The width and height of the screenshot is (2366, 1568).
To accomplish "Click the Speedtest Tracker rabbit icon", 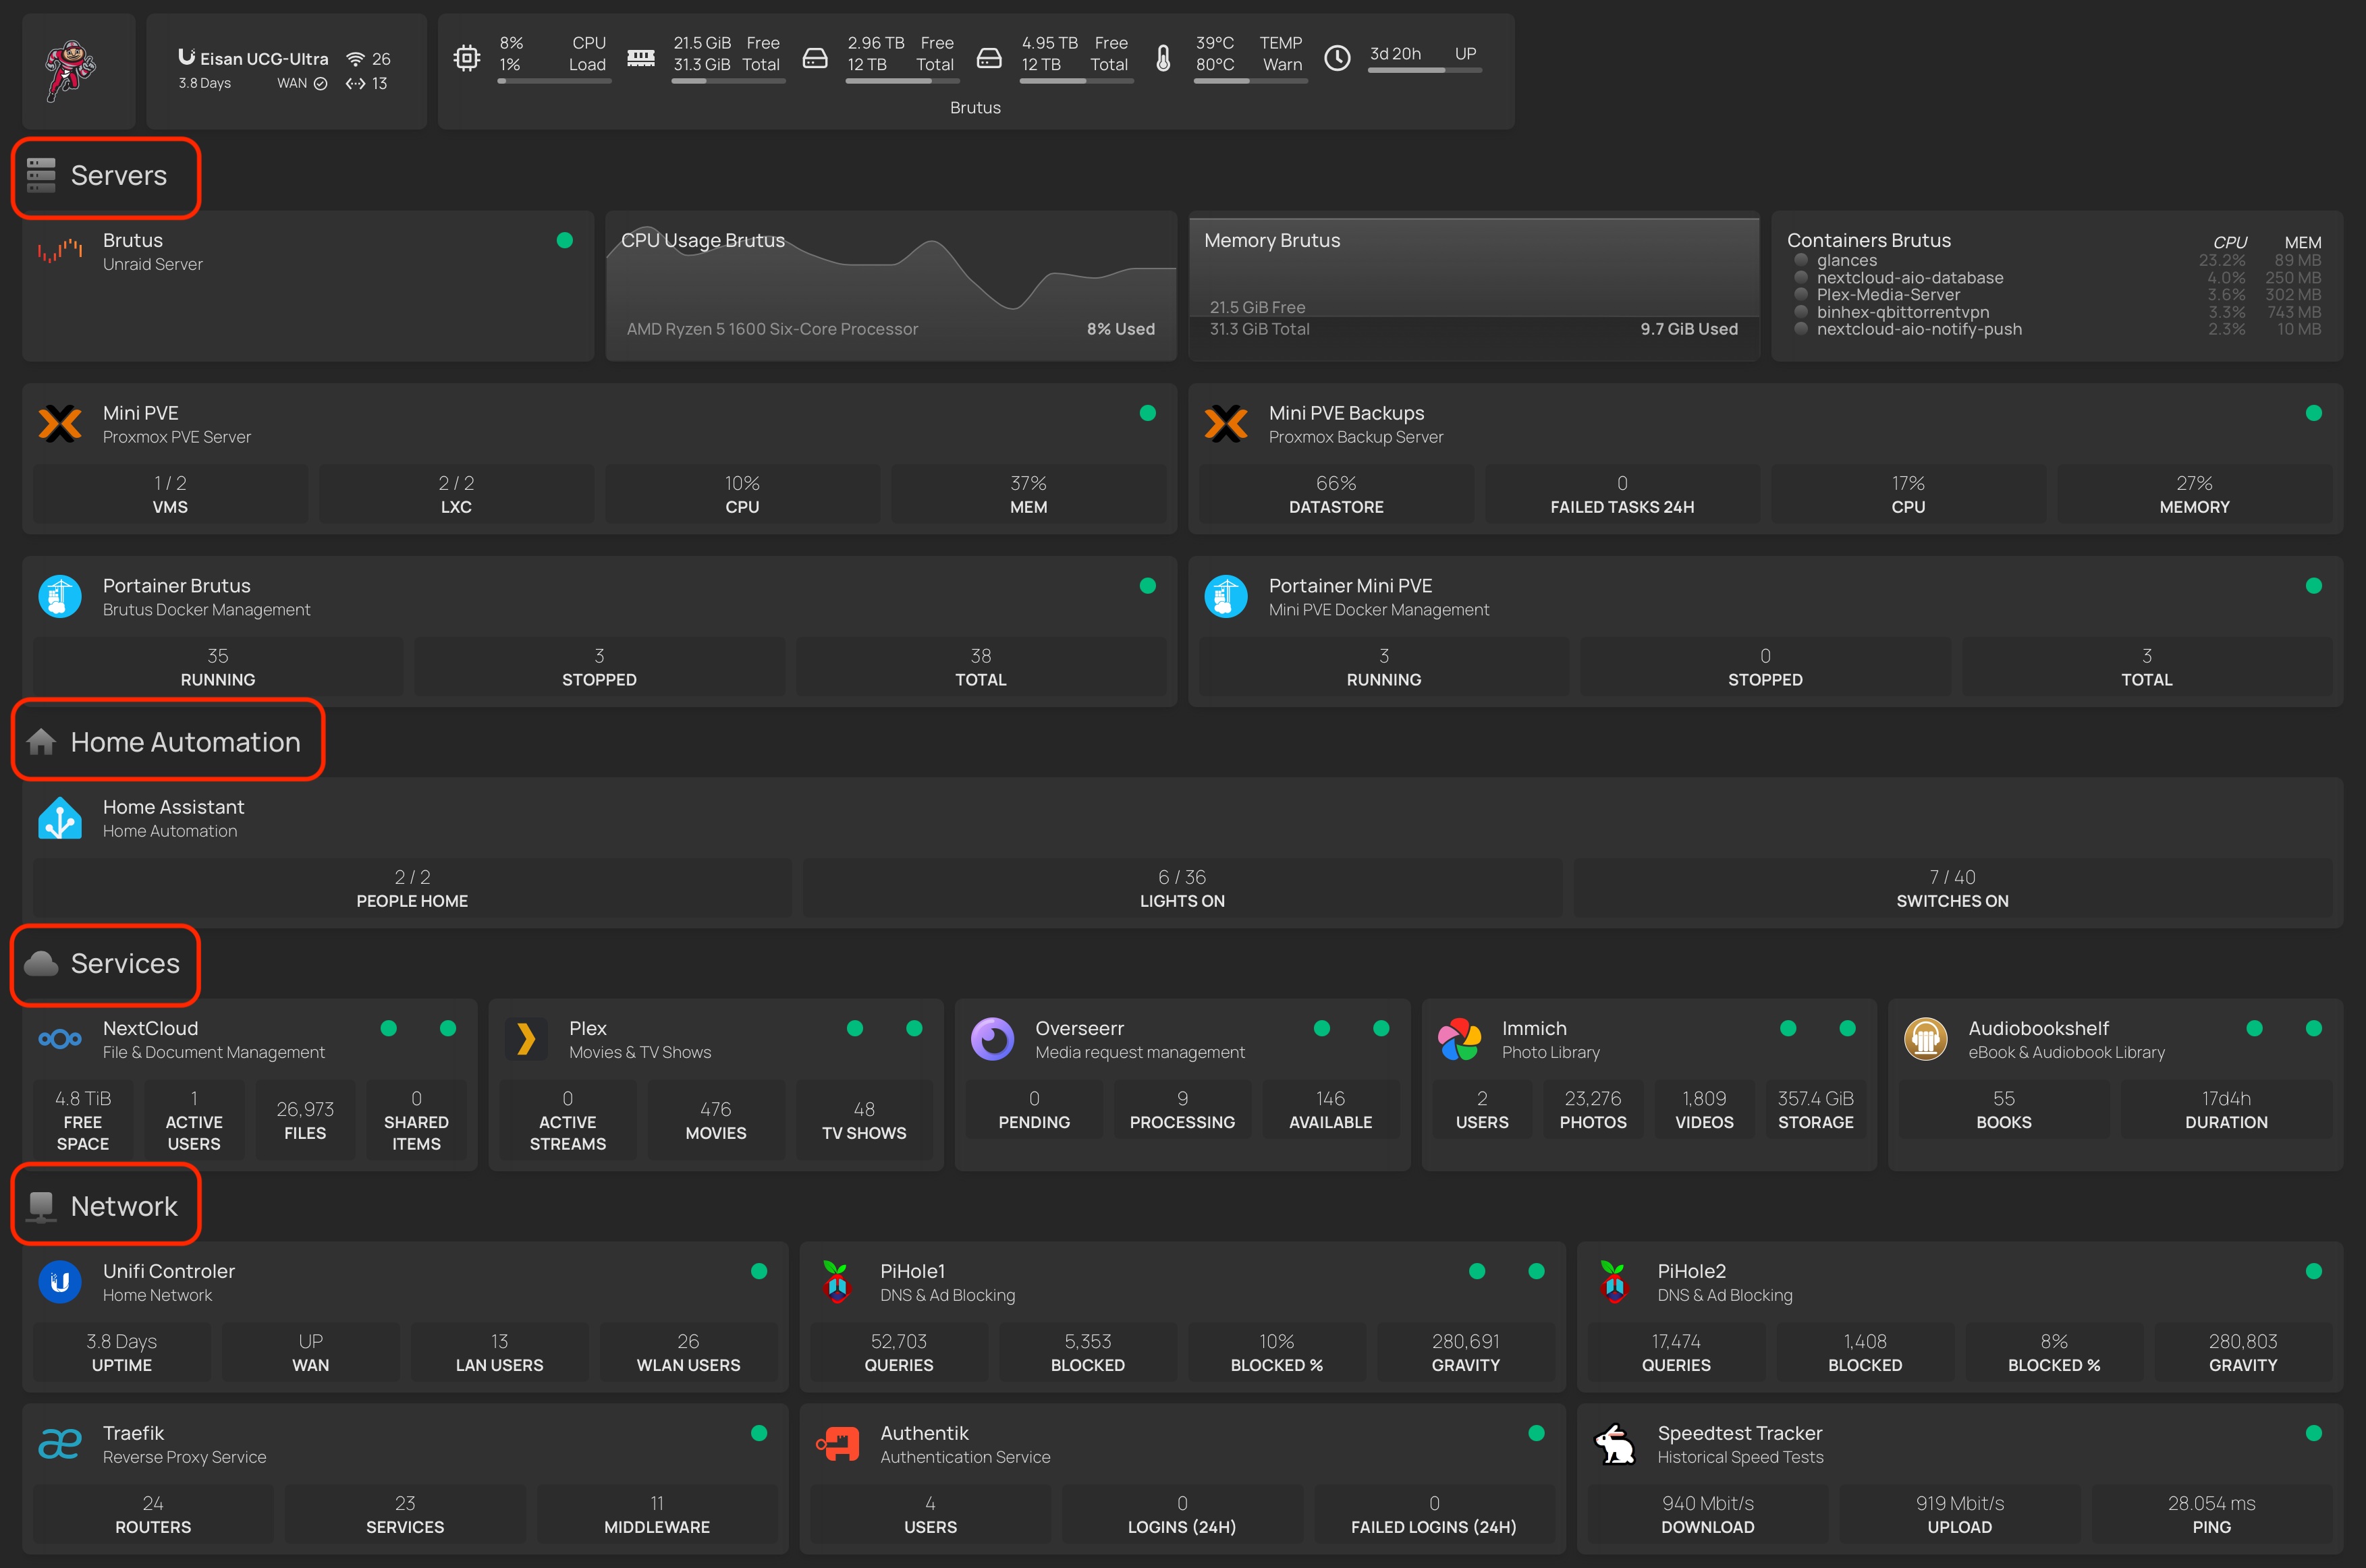I will pos(1614,1444).
